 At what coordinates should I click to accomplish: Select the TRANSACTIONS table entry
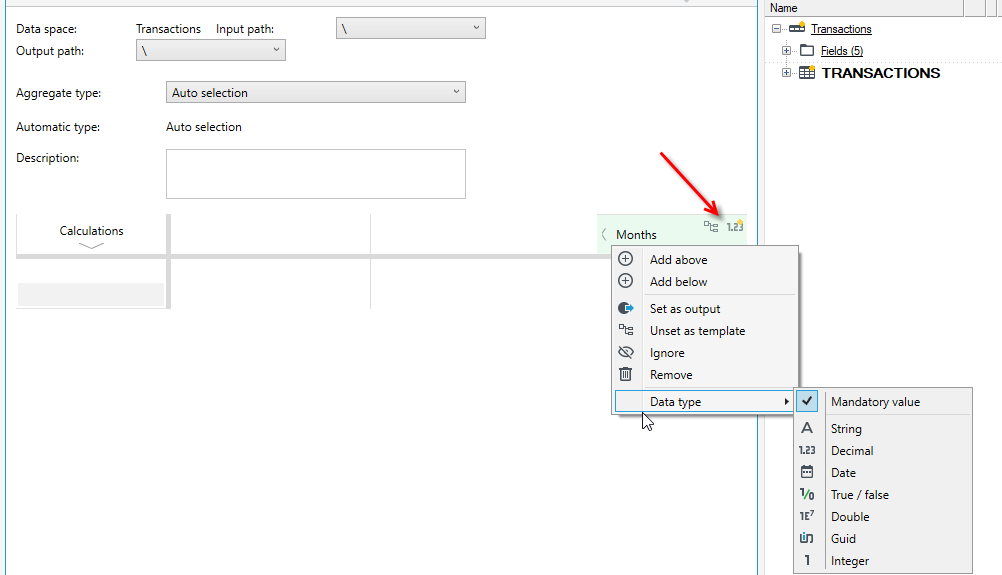(881, 73)
